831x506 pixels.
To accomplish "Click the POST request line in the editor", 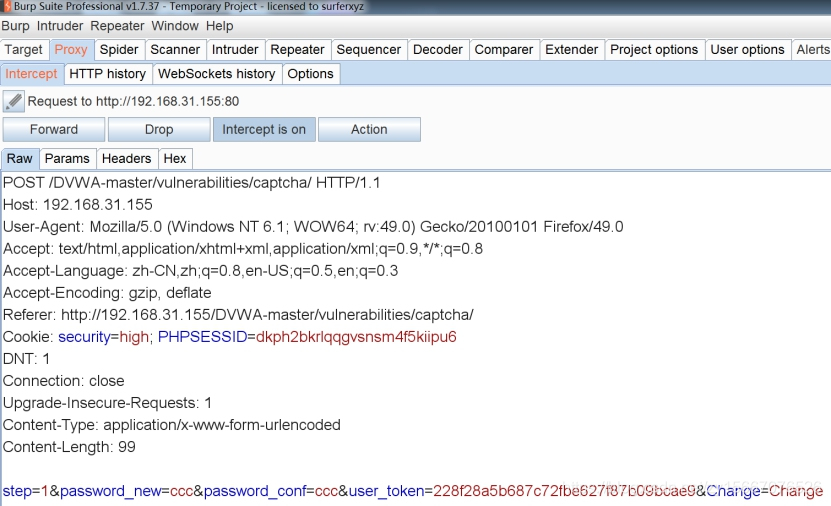I will pyautogui.click(x=191, y=183).
